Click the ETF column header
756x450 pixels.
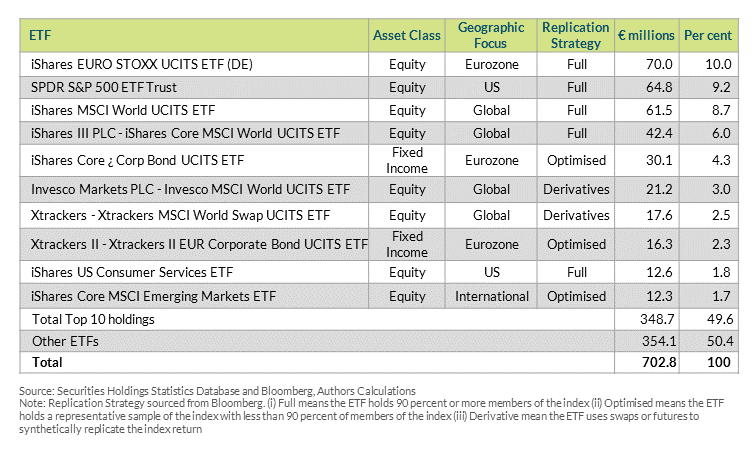41,36
